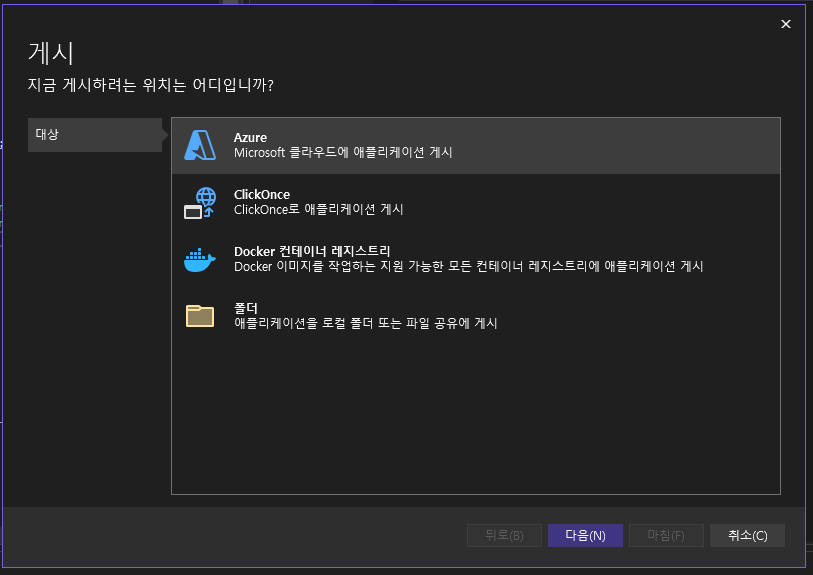Select the yellow folder icon
This screenshot has height=575, width=813.
tap(200, 316)
